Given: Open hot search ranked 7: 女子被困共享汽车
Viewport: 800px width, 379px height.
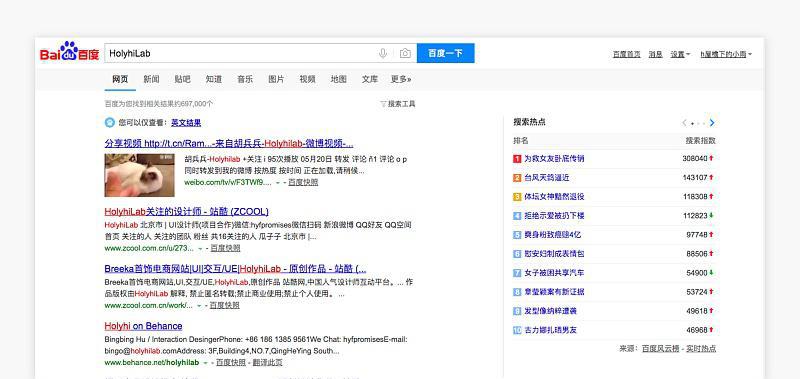Looking at the screenshot, I should [554, 273].
